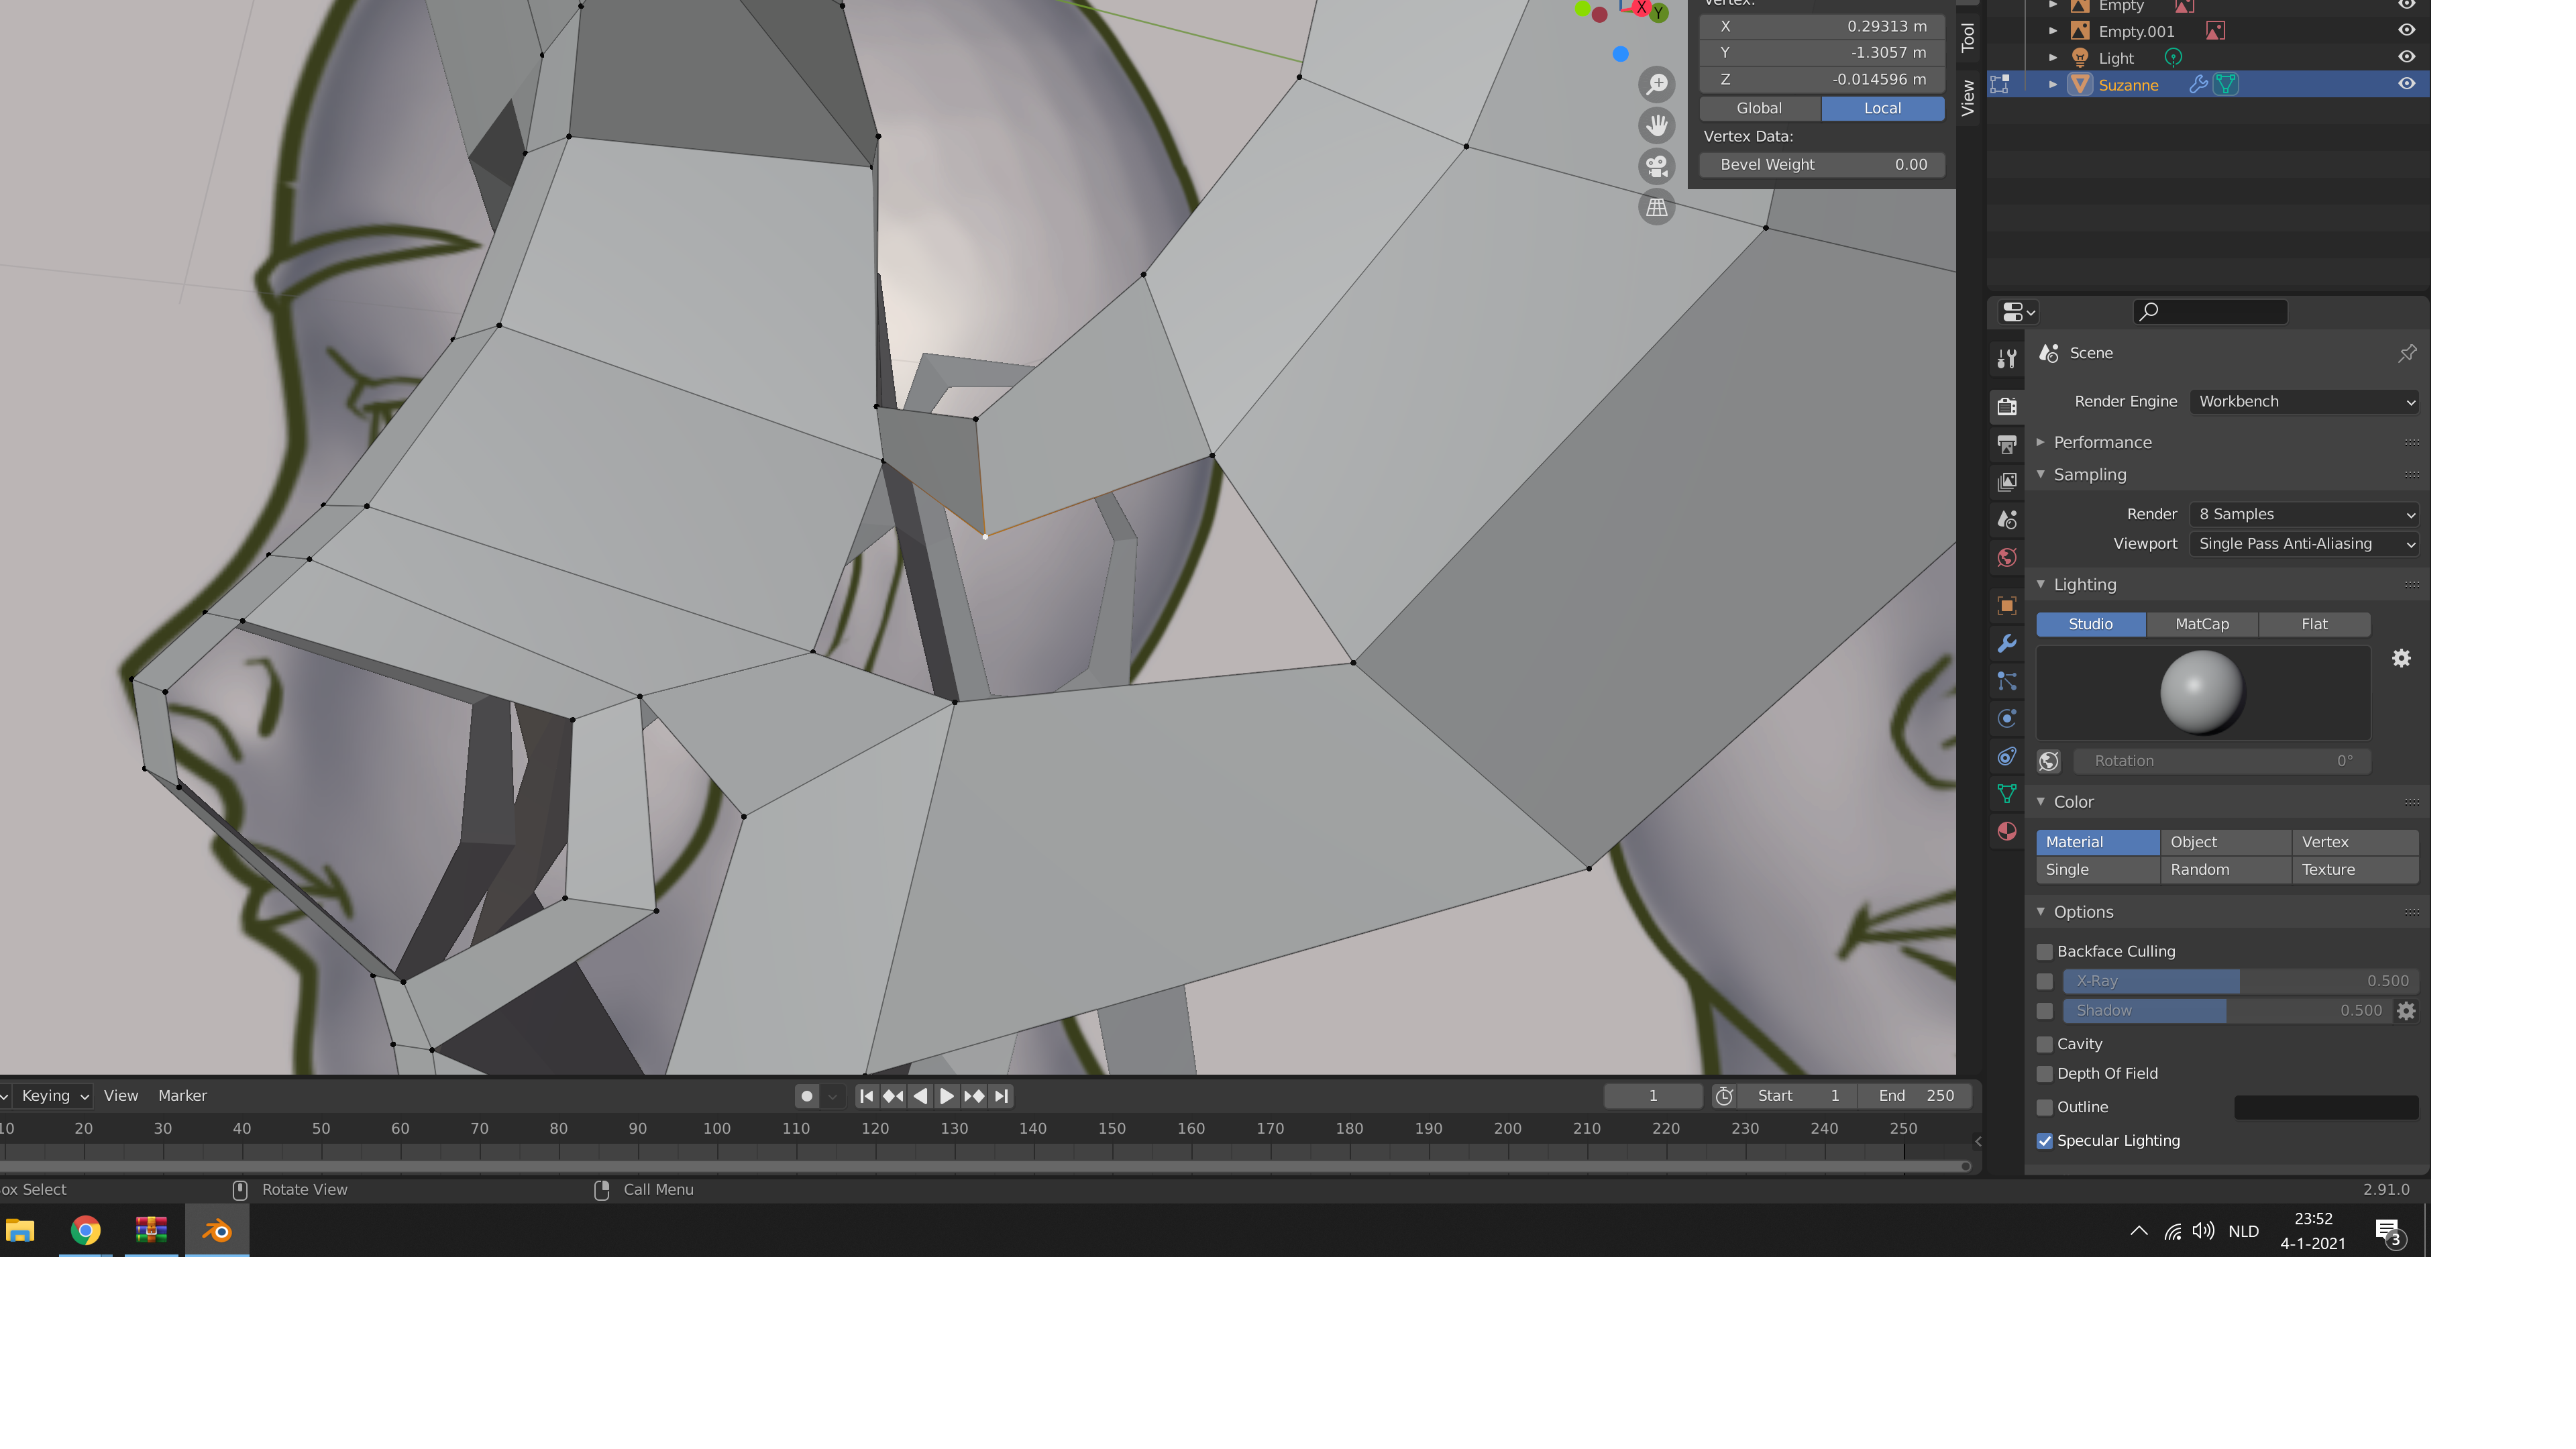
Task: Toggle the camera view icon
Action: click(1657, 166)
